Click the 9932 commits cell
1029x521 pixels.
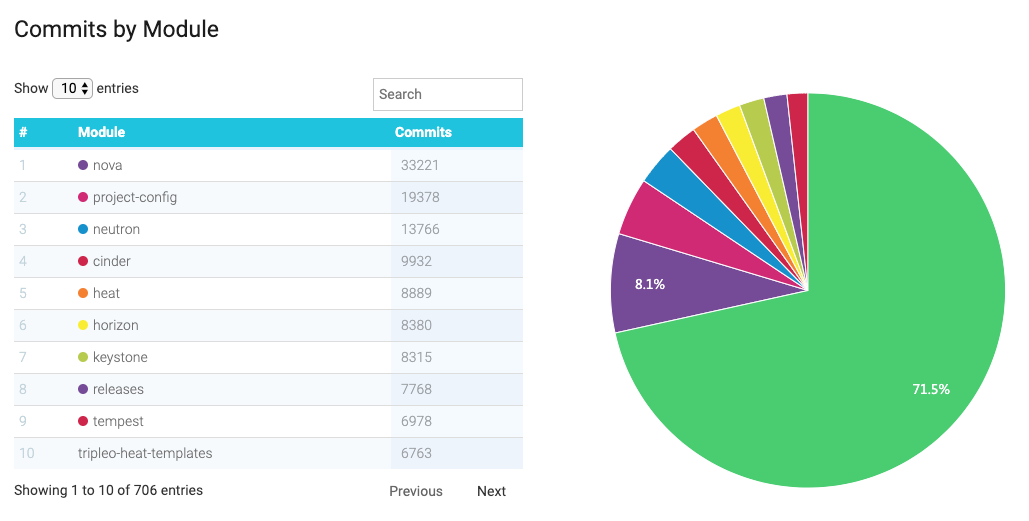click(457, 261)
